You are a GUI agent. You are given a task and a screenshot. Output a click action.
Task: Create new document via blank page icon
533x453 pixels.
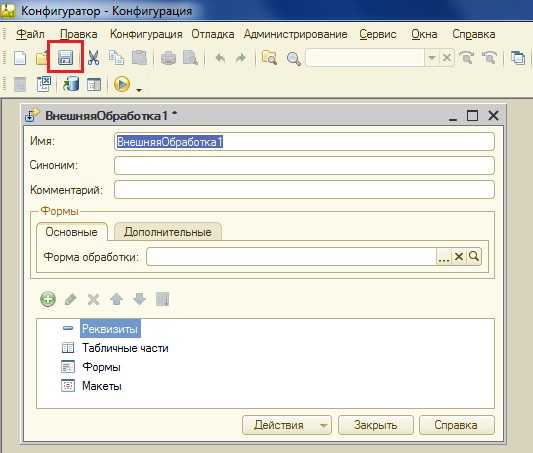20,58
